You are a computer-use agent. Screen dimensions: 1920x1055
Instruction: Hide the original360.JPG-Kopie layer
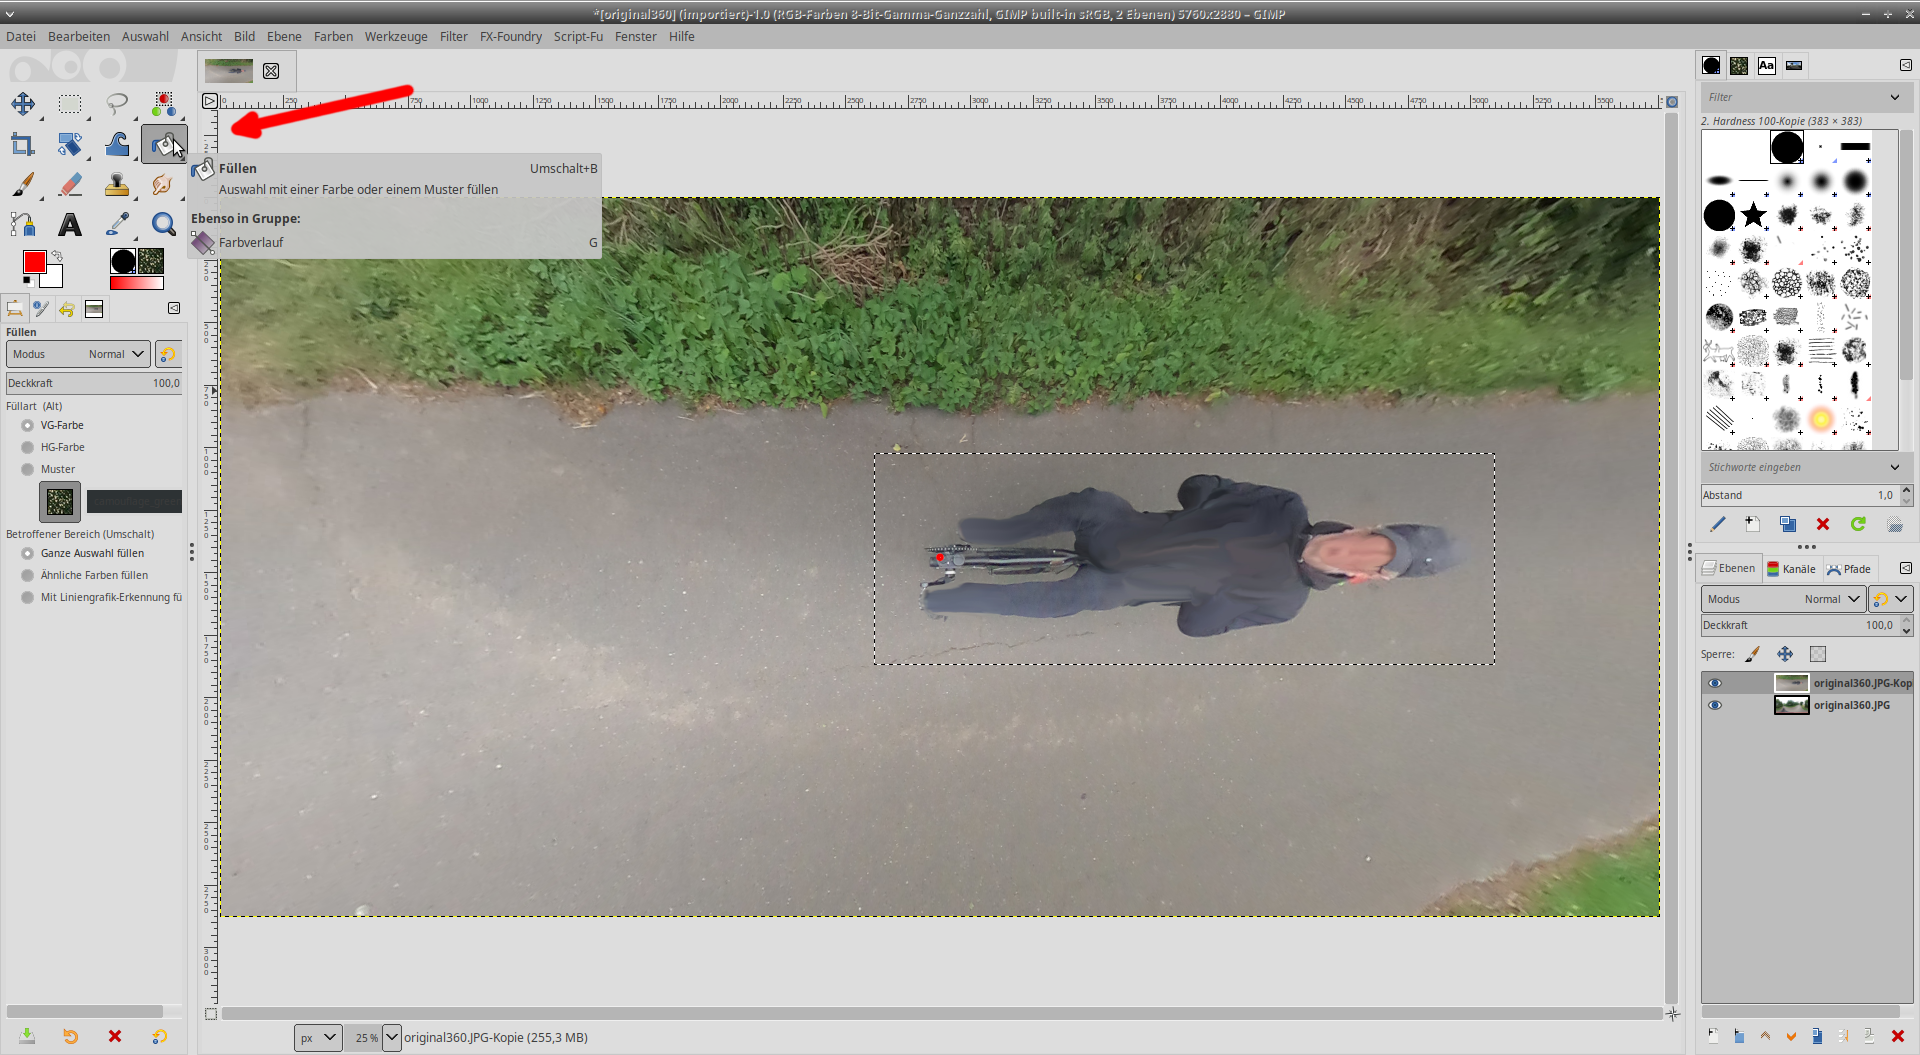pos(1715,683)
